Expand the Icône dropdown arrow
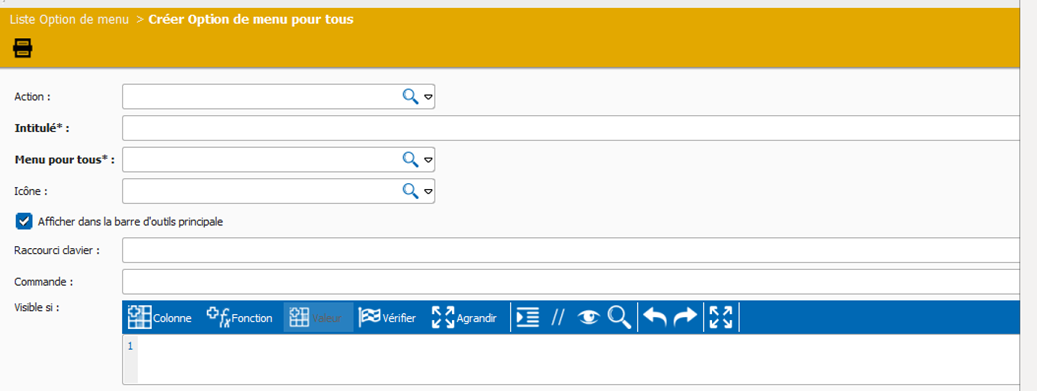The width and height of the screenshot is (1037, 391). click(429, 191)
